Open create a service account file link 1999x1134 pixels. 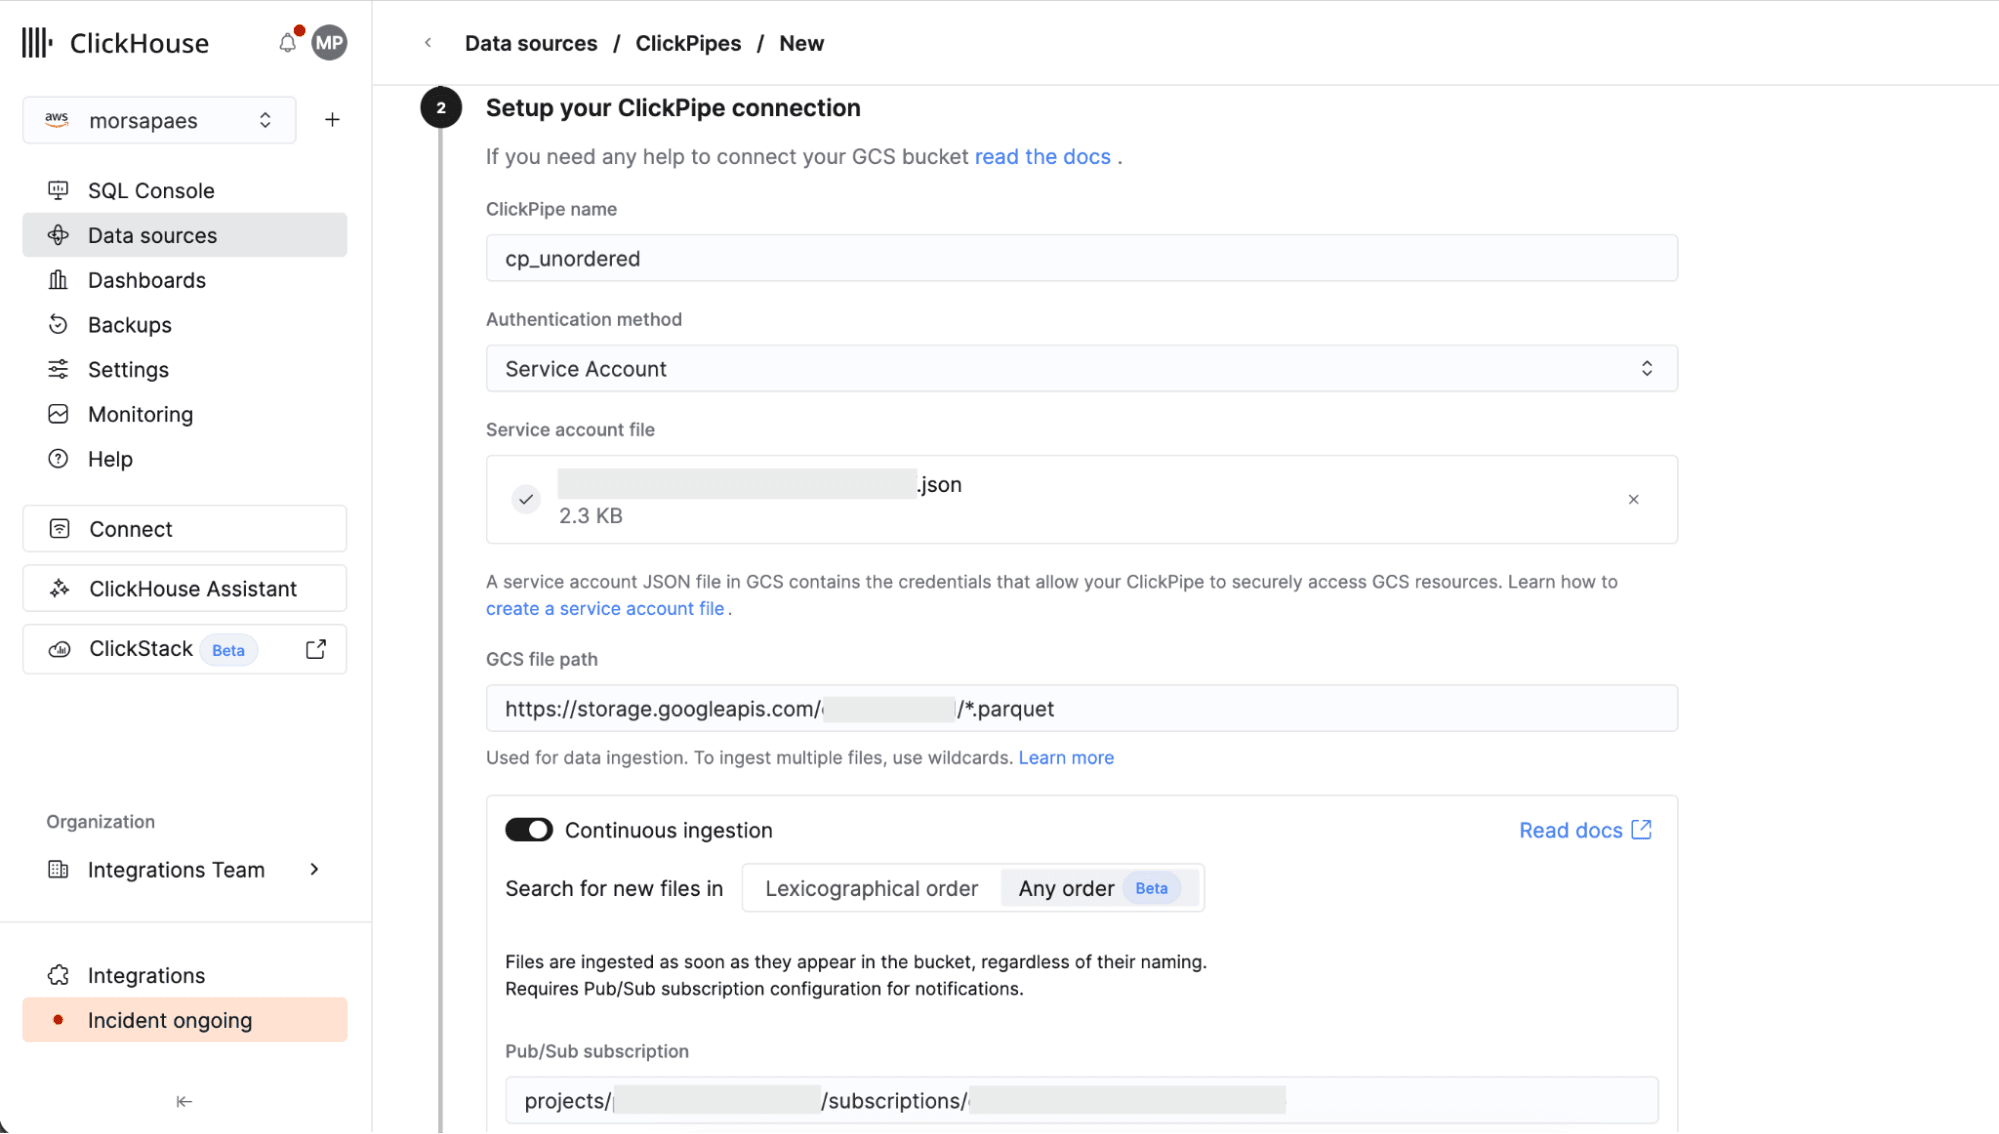coord(605,609)
